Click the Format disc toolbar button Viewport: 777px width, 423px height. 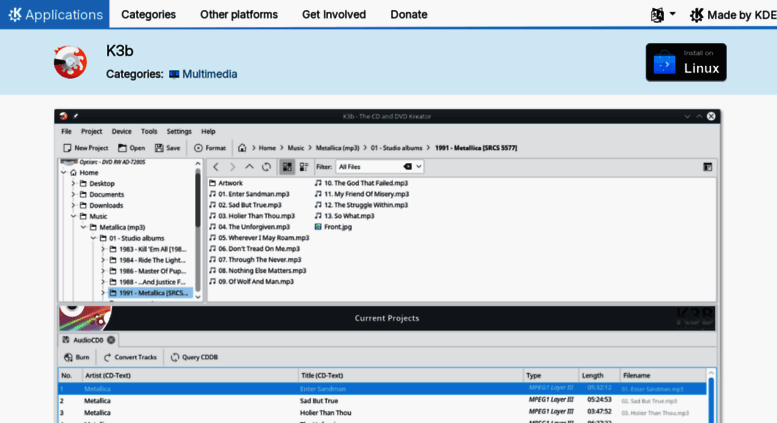point(210,148)
